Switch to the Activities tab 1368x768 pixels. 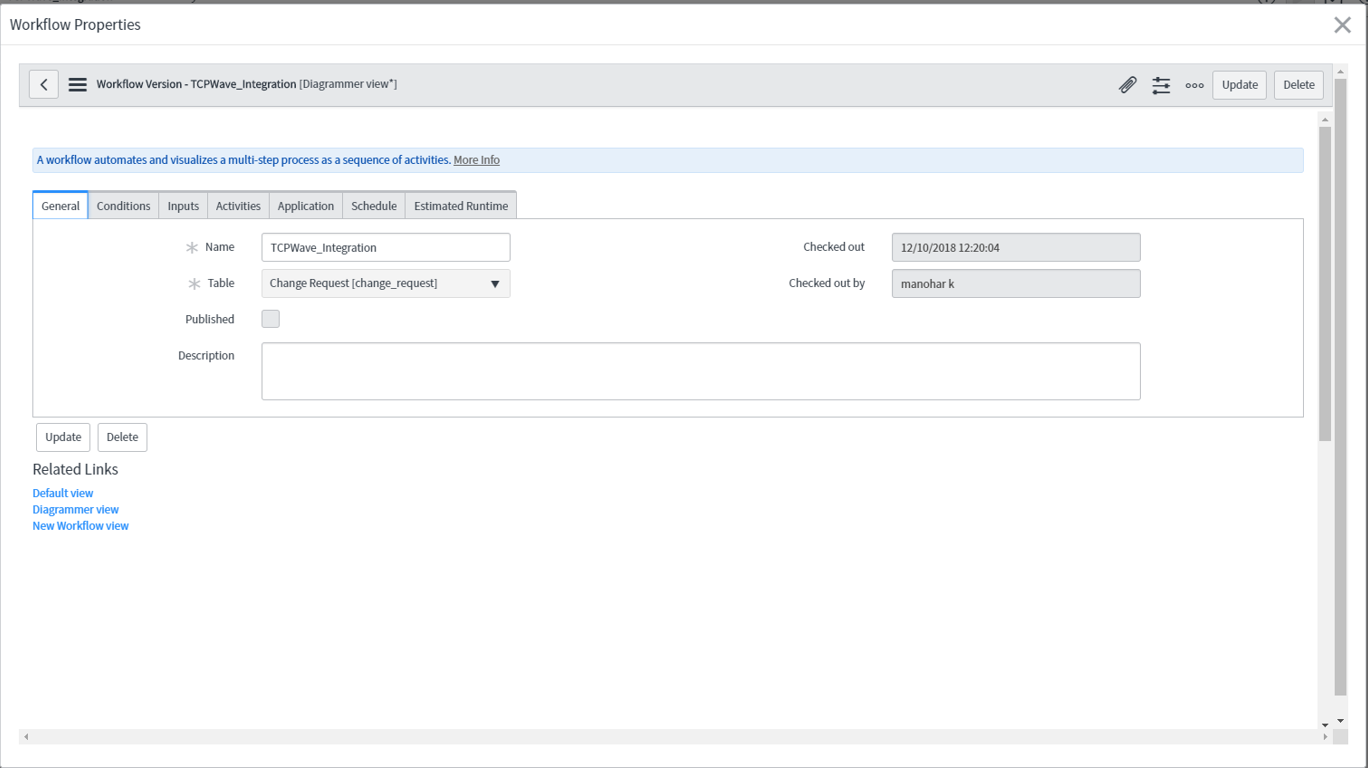tap(237, 205)
